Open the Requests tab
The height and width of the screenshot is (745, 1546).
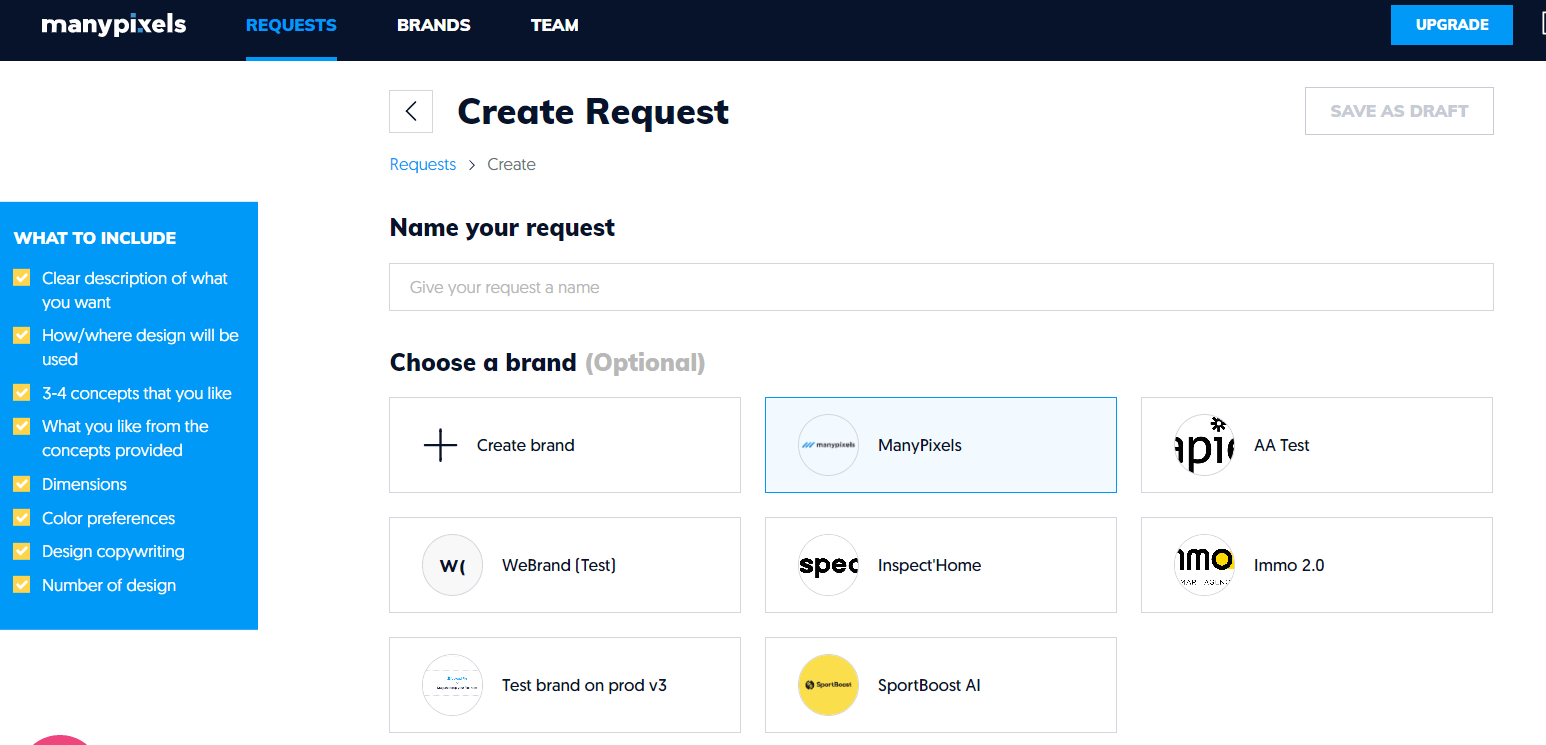coord(291,26)
